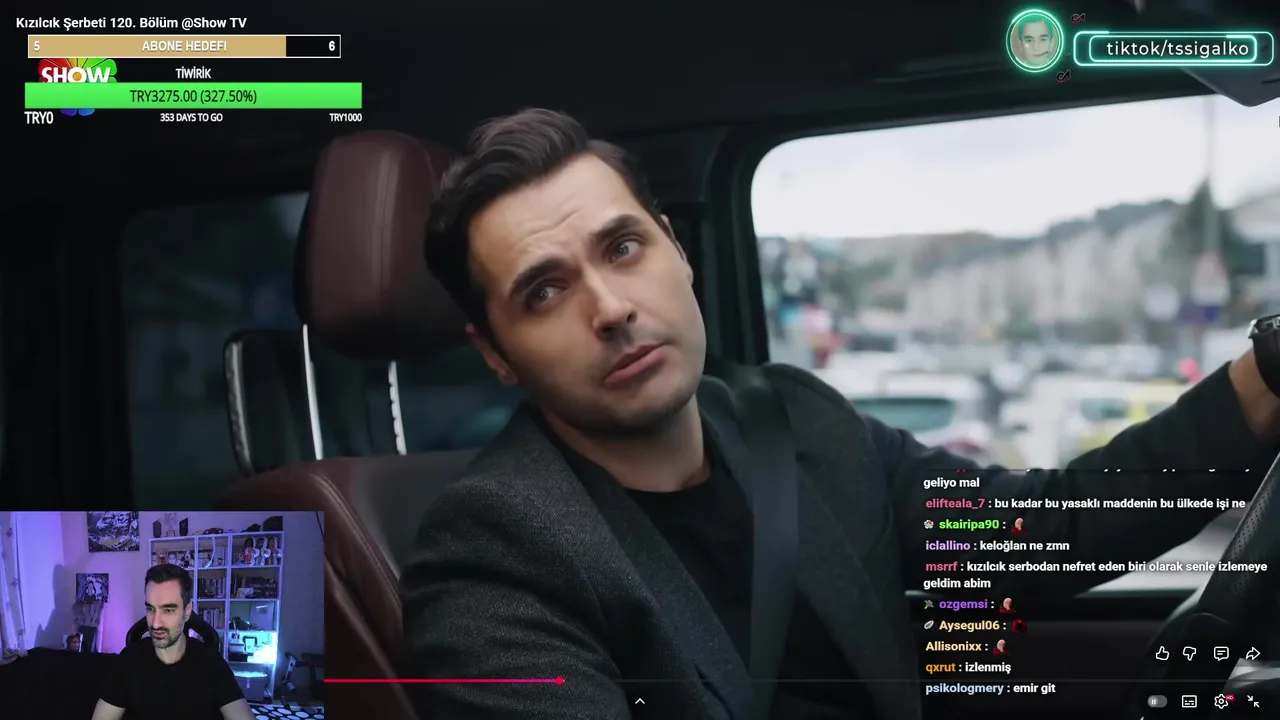Click the streamer avatar circle at the top

[x=1035, y=42]
